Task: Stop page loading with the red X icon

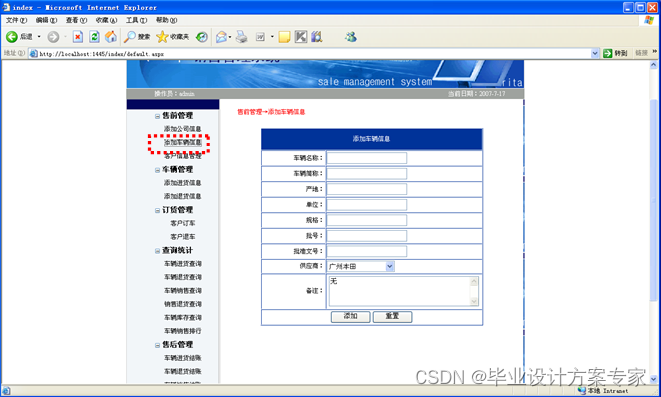Action: click(78, 37)
